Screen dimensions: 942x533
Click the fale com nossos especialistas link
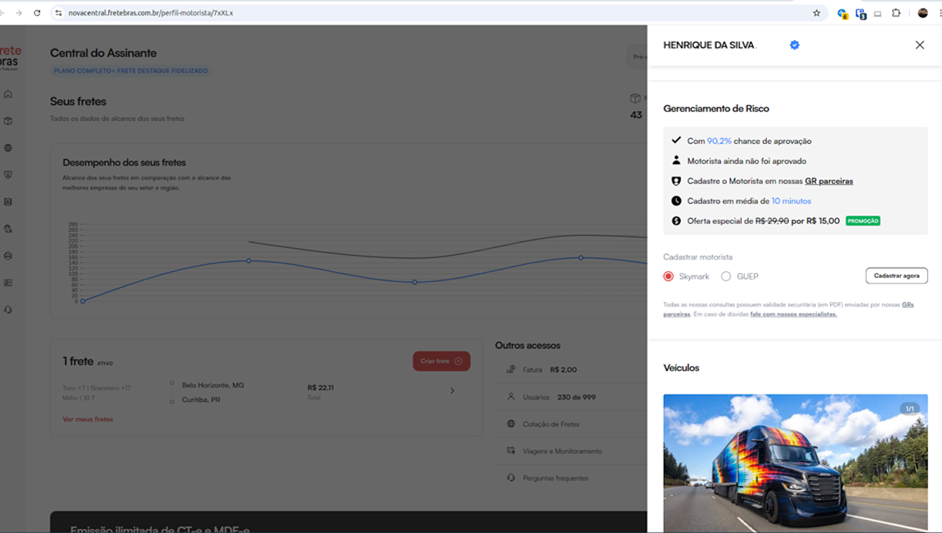793,314
